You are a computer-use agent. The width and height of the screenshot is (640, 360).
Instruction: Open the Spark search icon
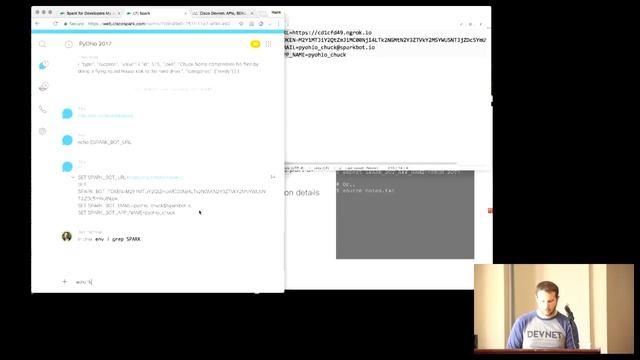(42, 44)
